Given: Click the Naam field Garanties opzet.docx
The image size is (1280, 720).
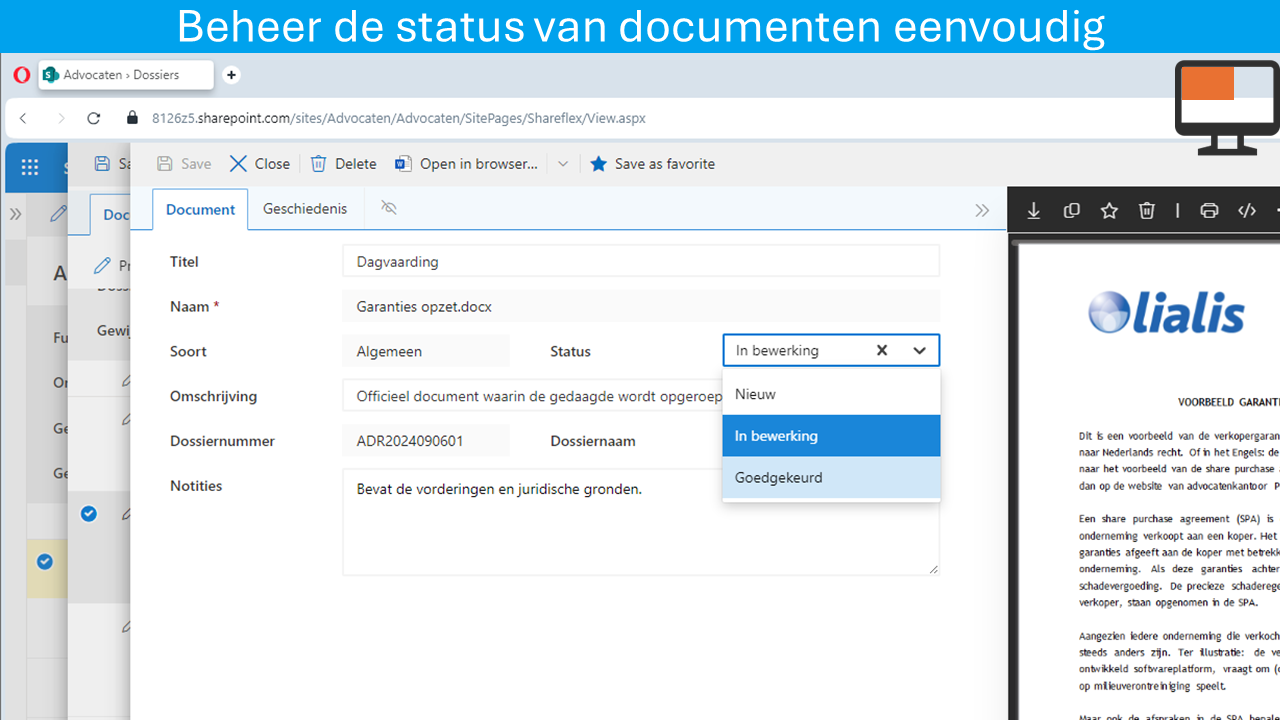Looking at the screenshot, I should pyautogui.click(x=641, y=307).
